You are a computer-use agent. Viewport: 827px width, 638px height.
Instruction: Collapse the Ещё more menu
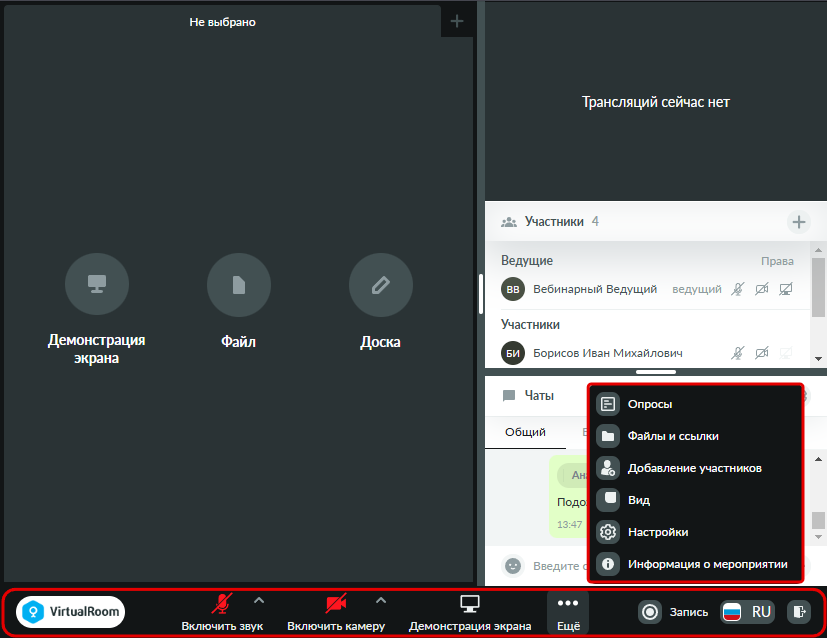point(568,613)
